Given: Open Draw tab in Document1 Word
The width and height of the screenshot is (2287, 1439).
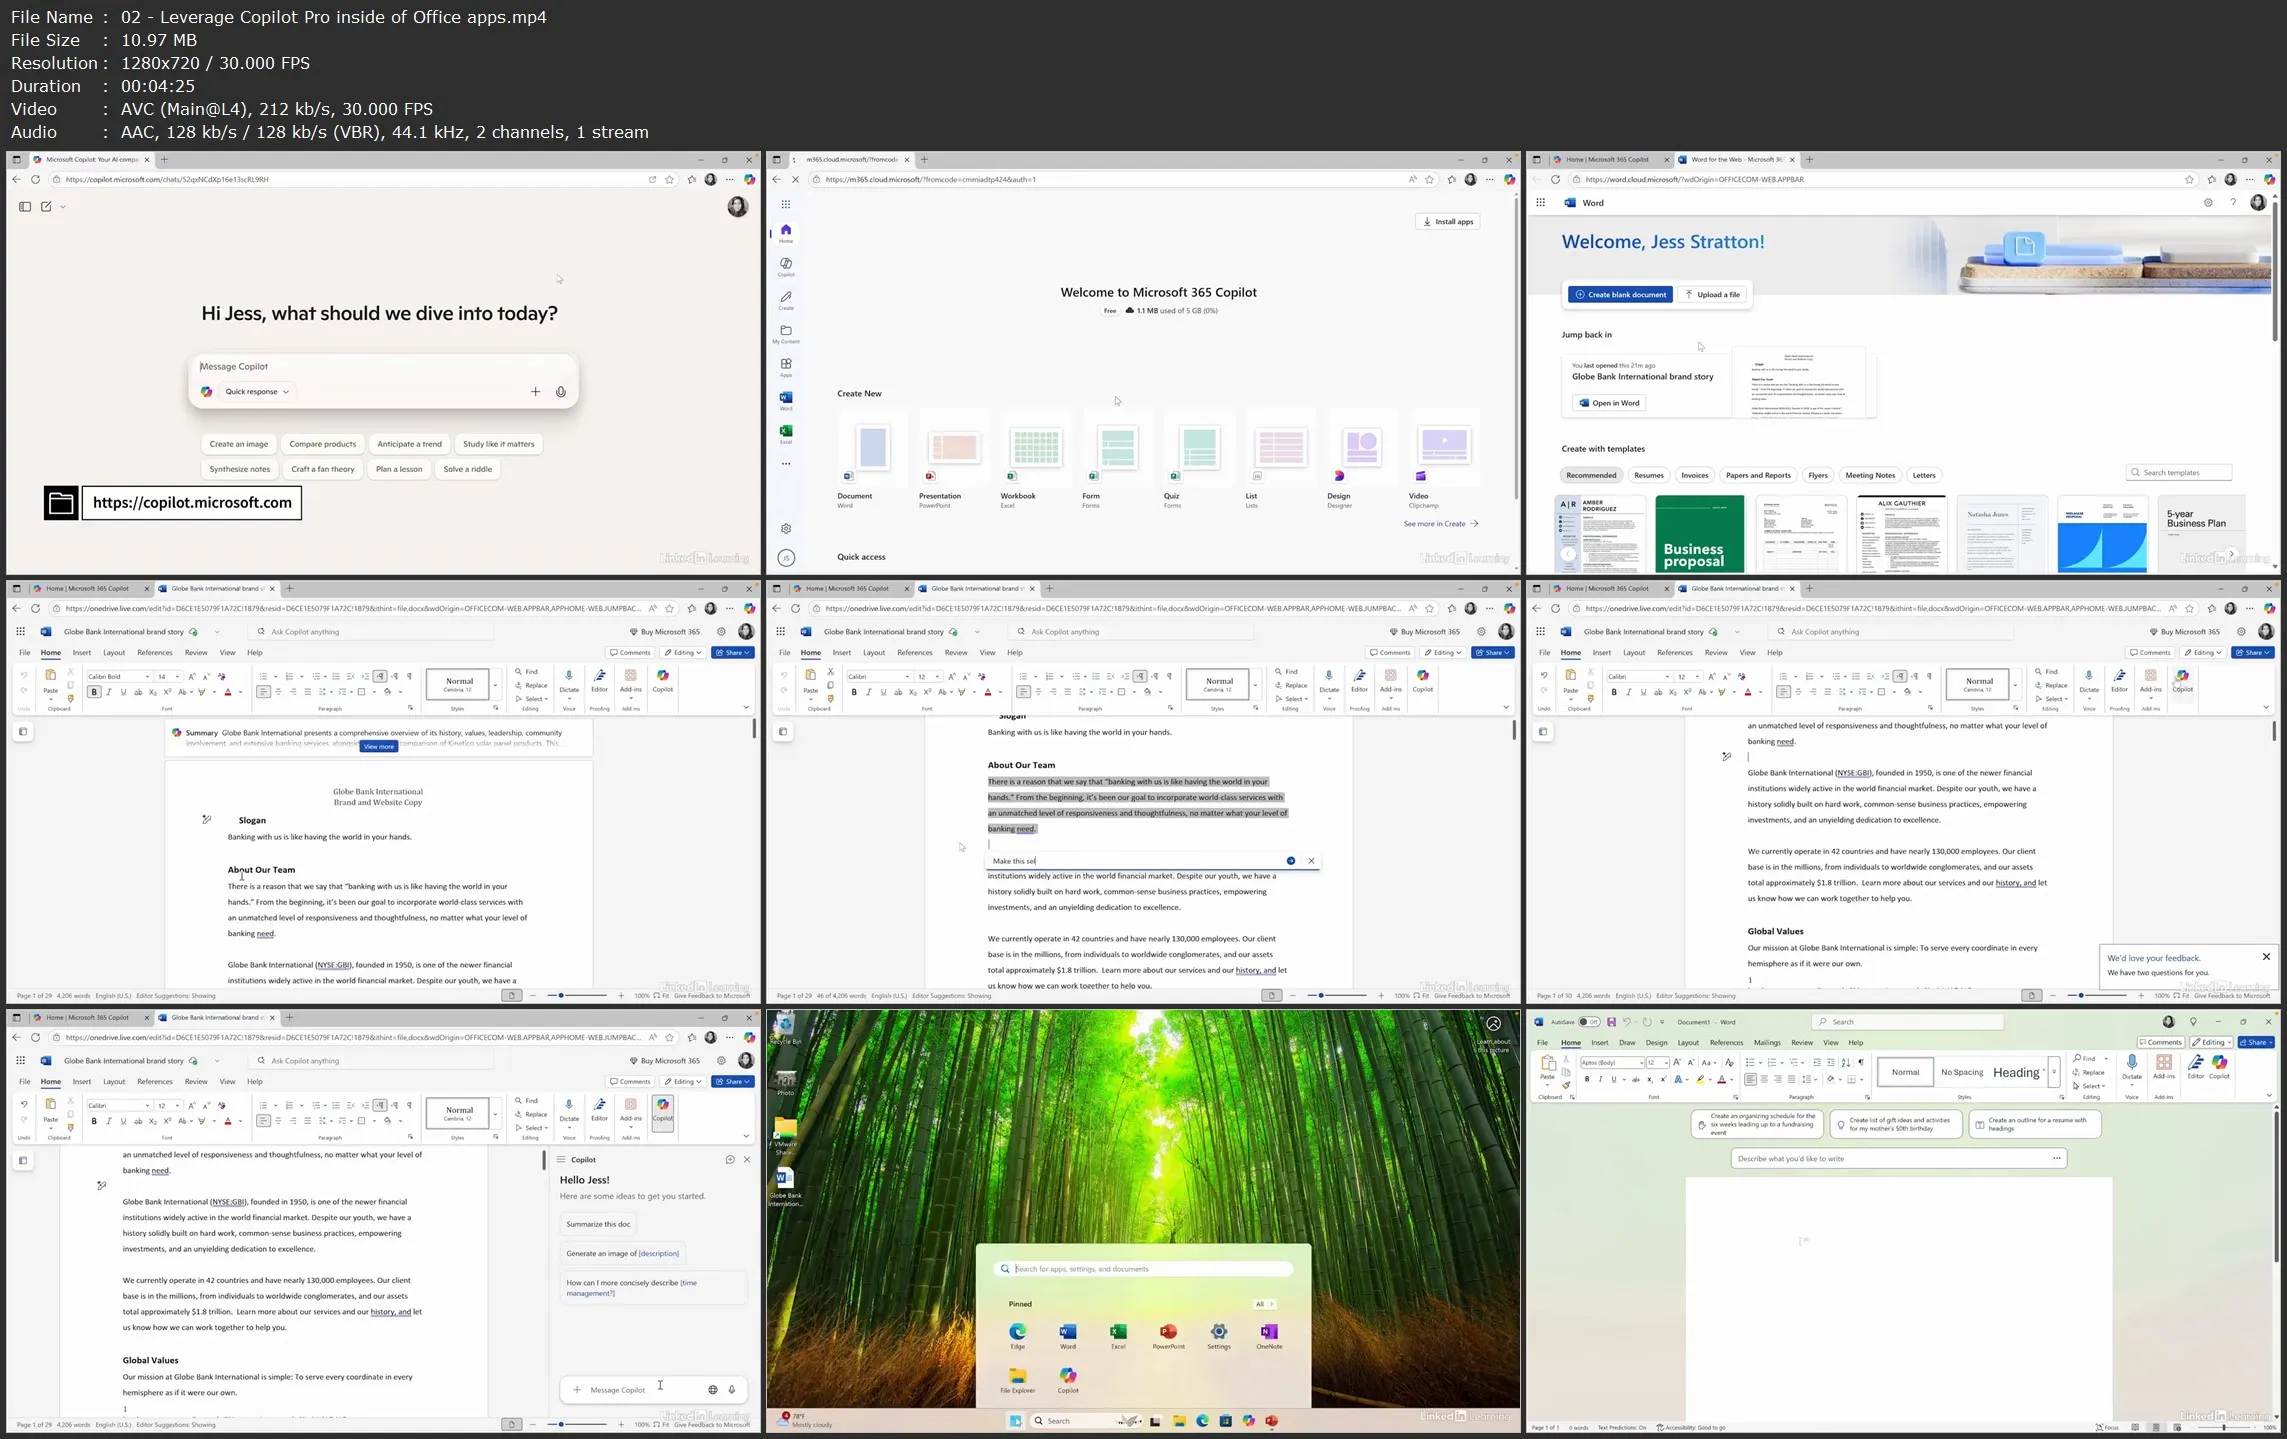Looking at the screenshot, I should [x=1627, y=1043].
